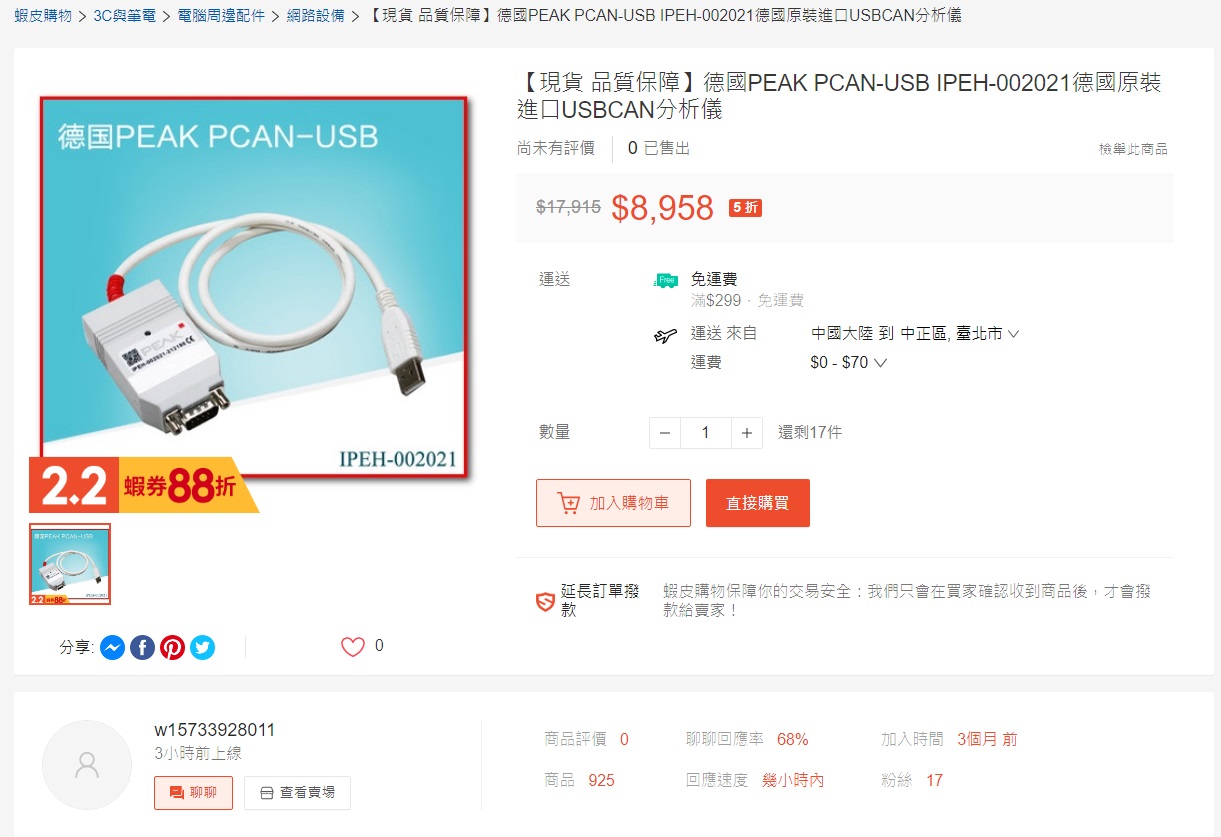The width and height of the screenshot is (1221, 837).
Task: Share the product on Facebook icon
Action: [142, 648]
